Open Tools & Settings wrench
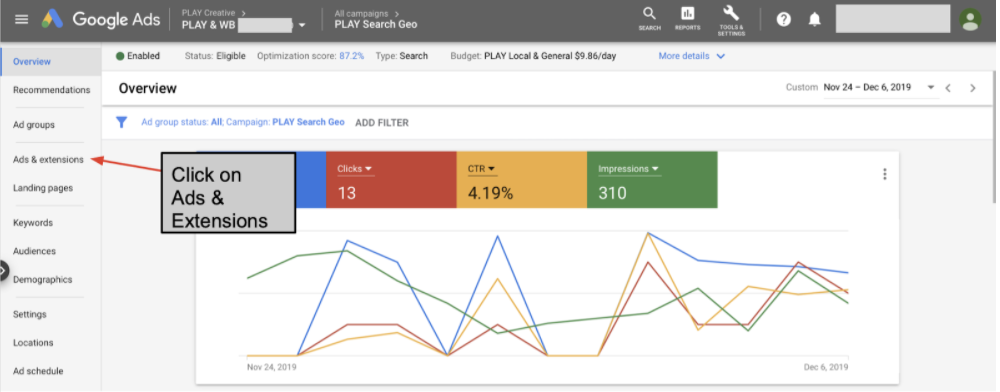This screenshot has width=1000, height=392. pyautogui.click(x=731, y=20)
